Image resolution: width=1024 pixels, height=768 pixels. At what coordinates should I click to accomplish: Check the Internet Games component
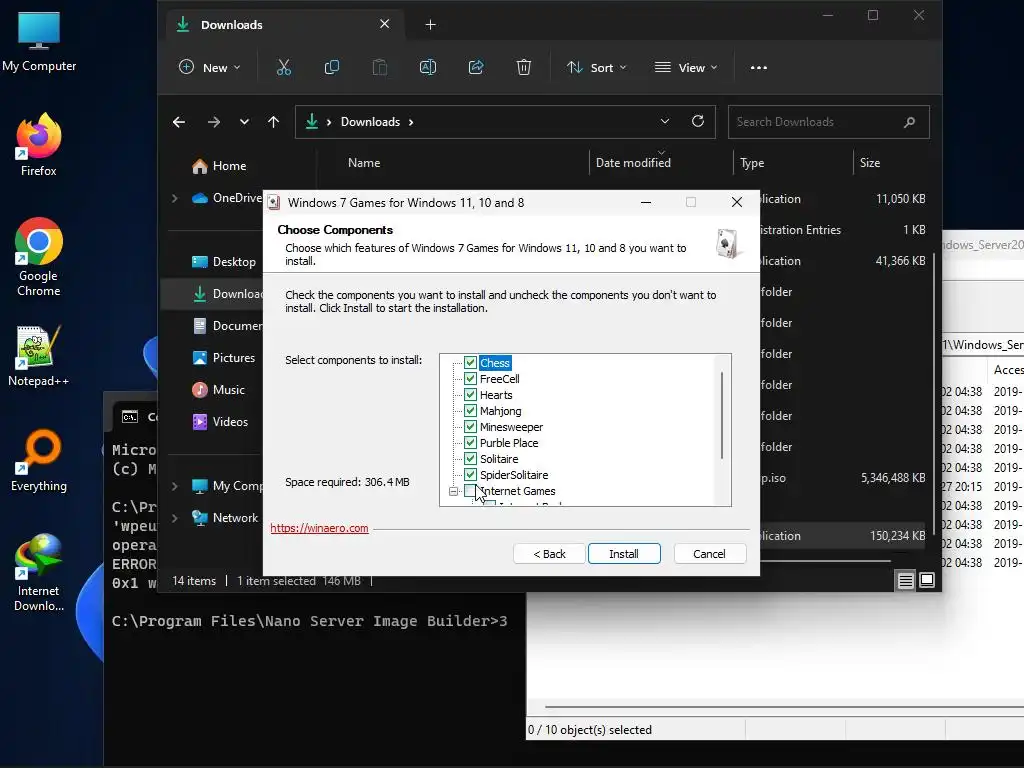[470, 490]
